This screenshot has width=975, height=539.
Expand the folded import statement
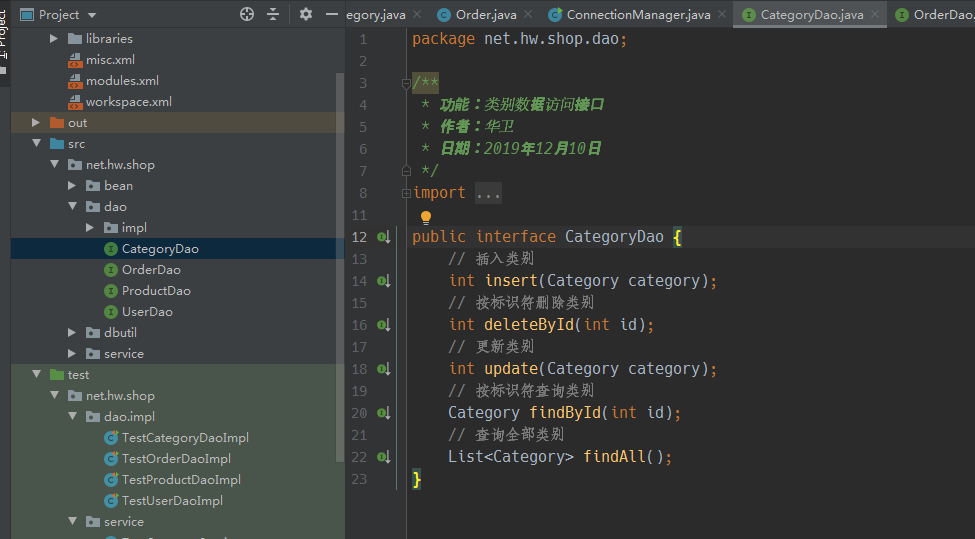(406, 193)
